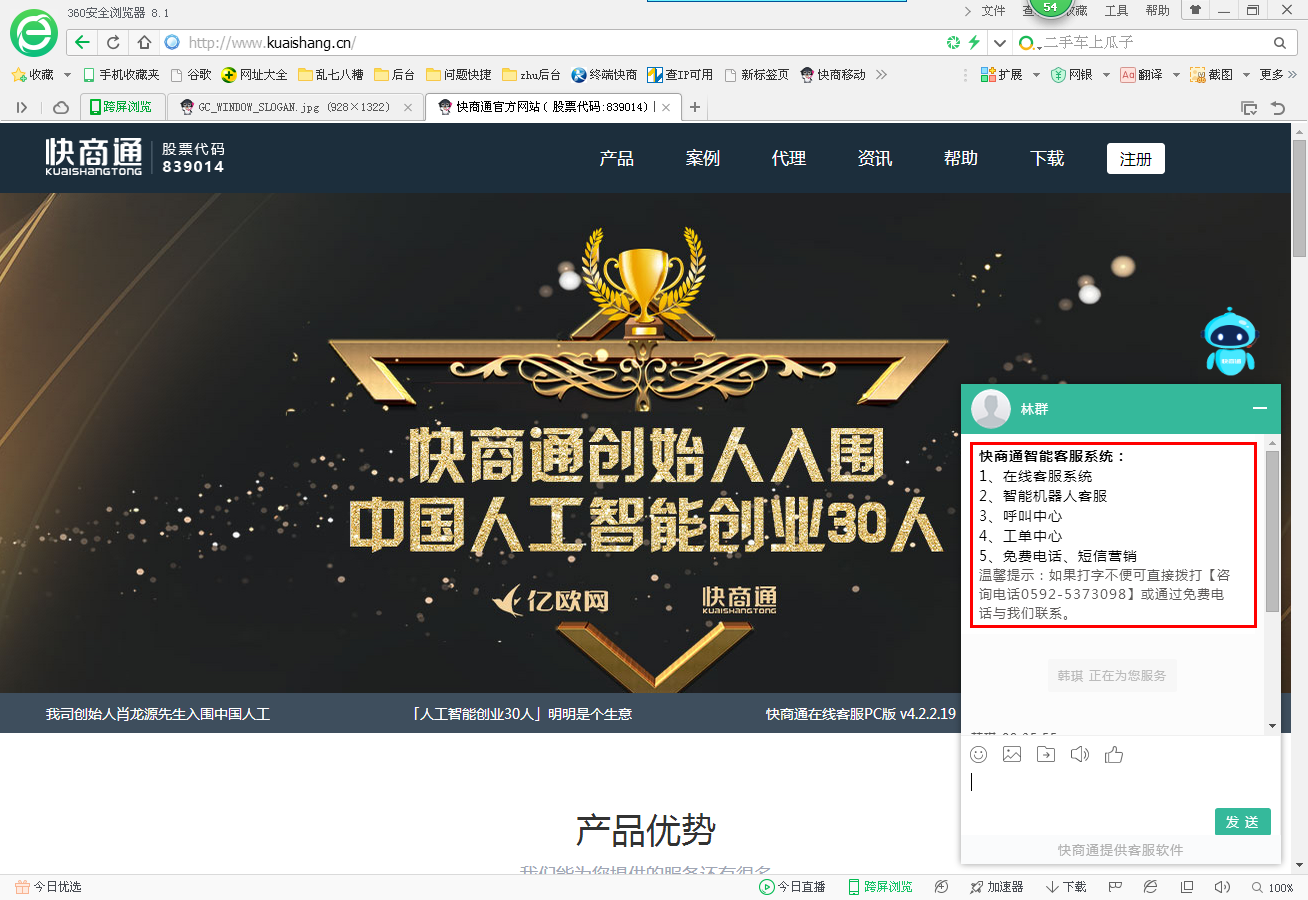The width and height of the screenshot is (1308, 900).
Task: Go back with the browser back arrow
Action: 82,42
